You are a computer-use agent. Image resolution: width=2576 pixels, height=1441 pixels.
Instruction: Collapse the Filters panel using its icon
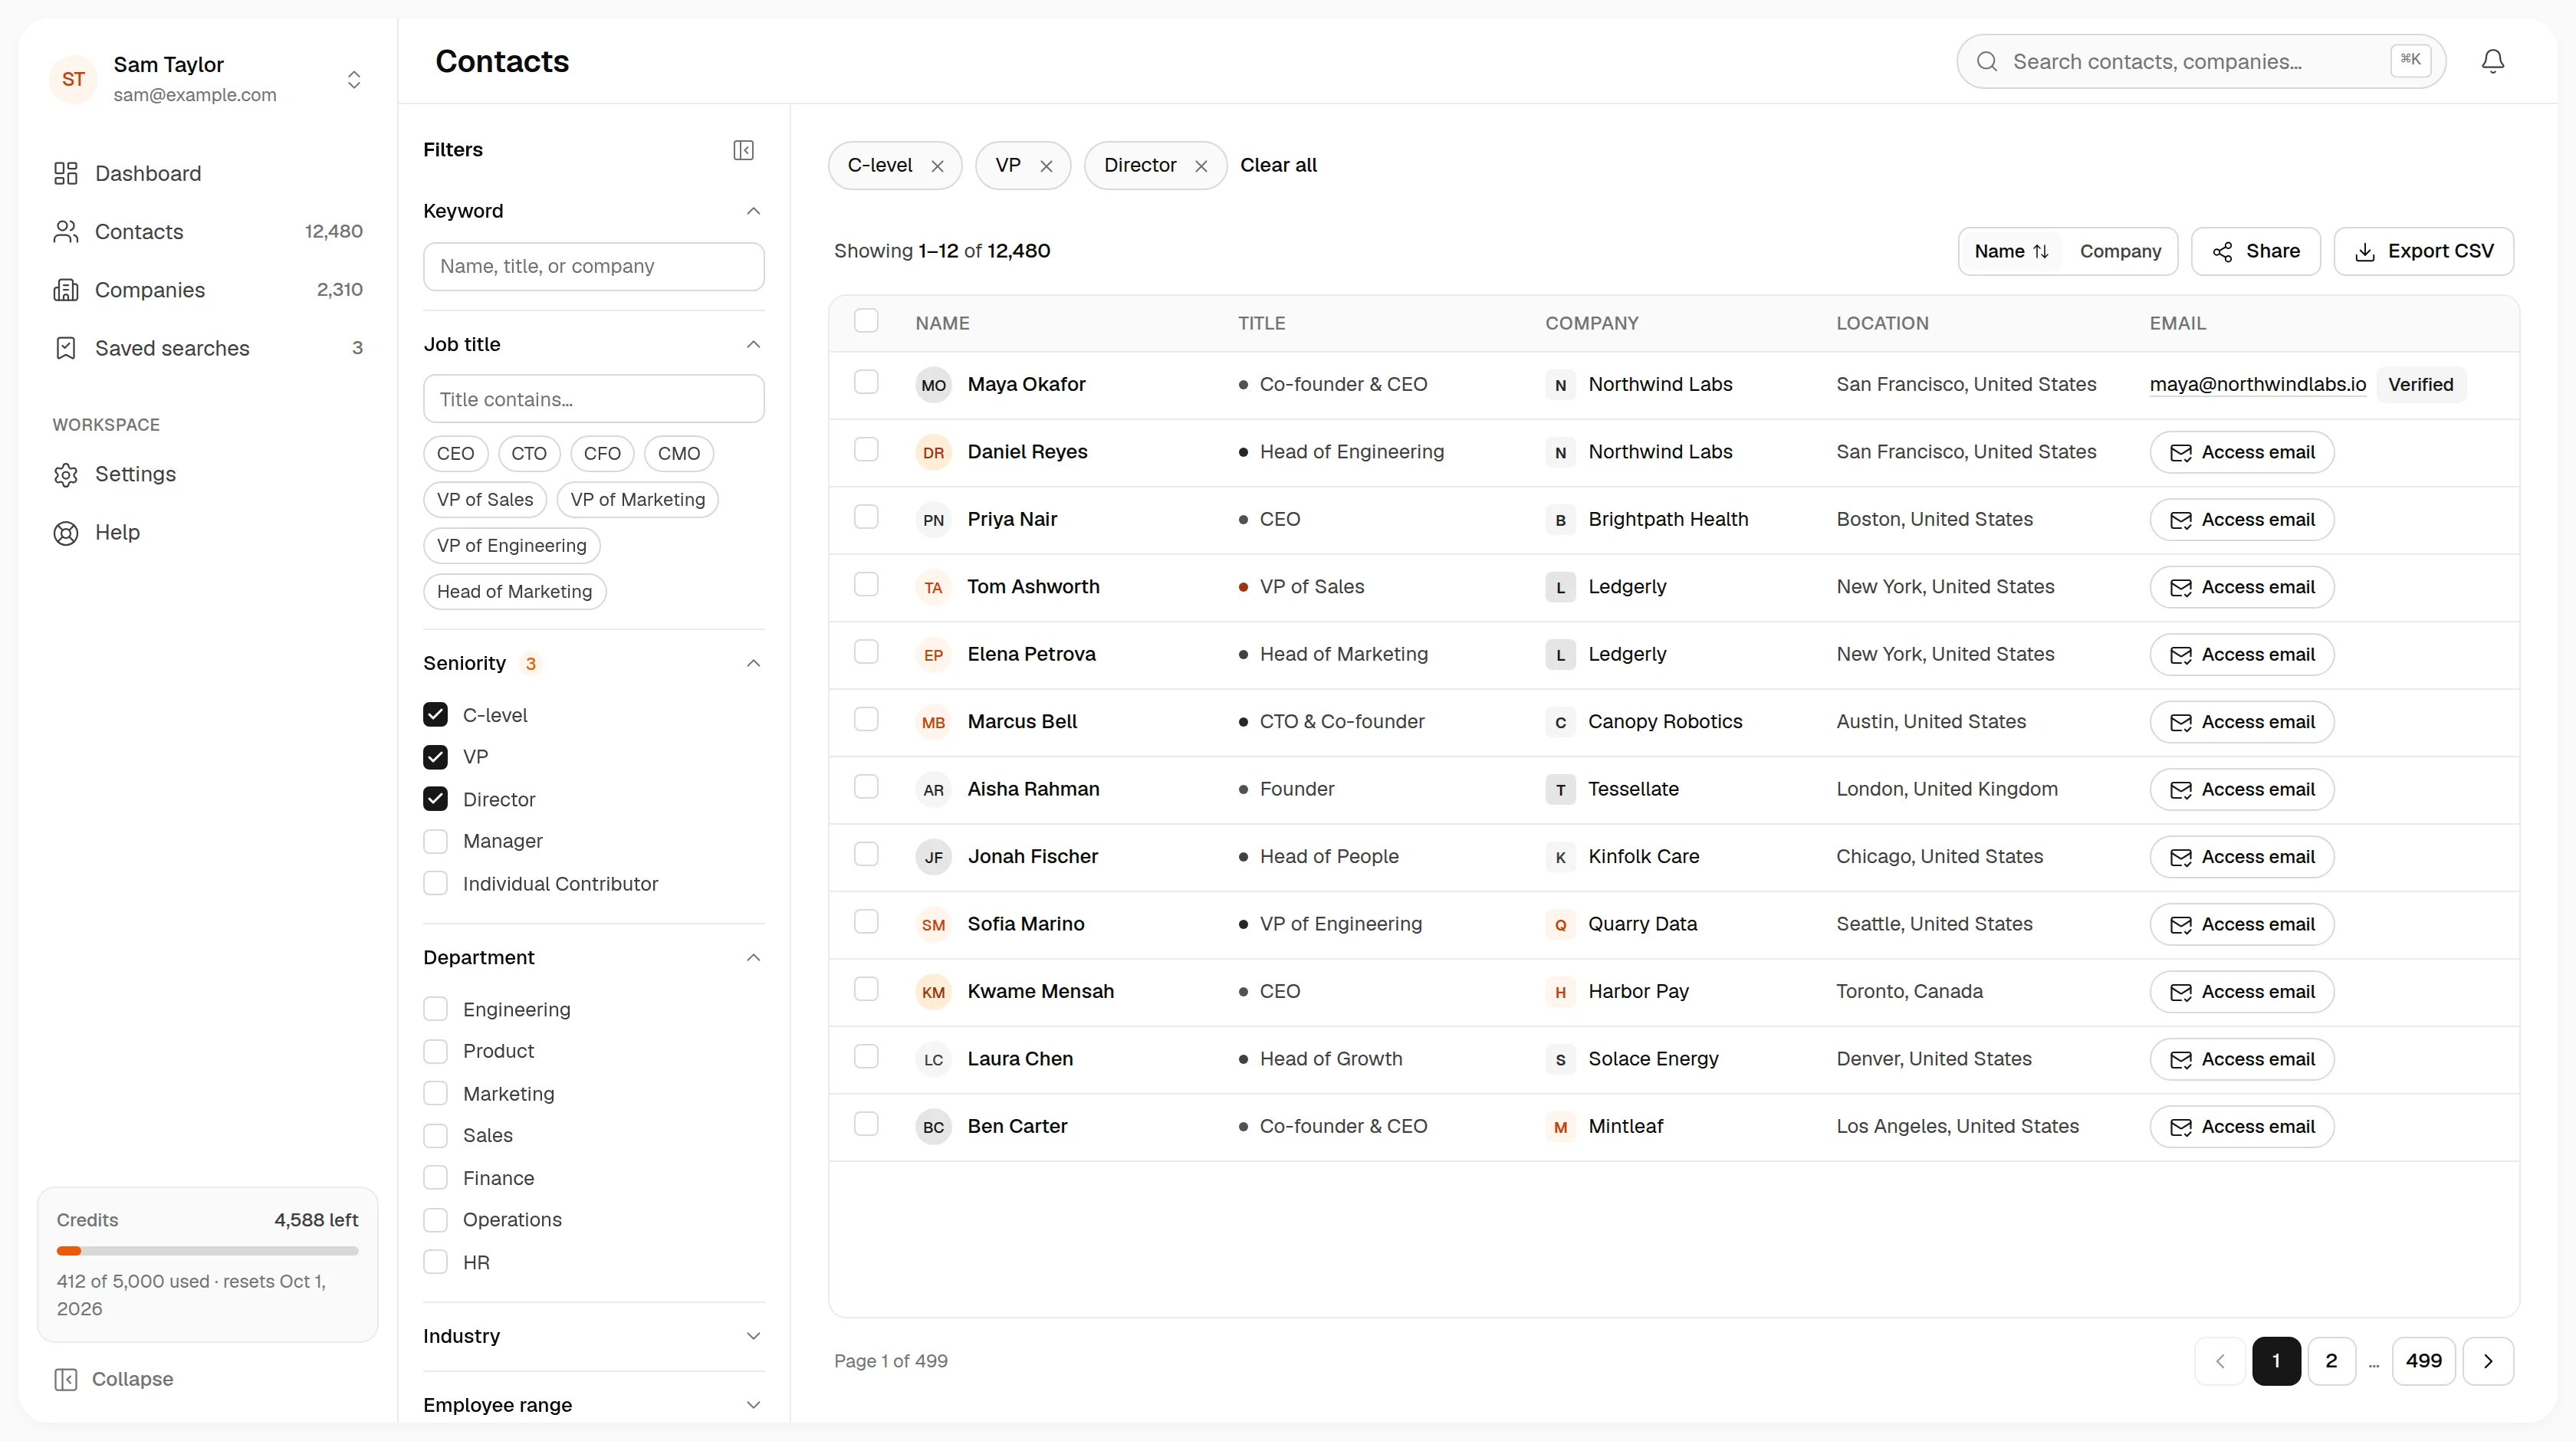[743, 150]
